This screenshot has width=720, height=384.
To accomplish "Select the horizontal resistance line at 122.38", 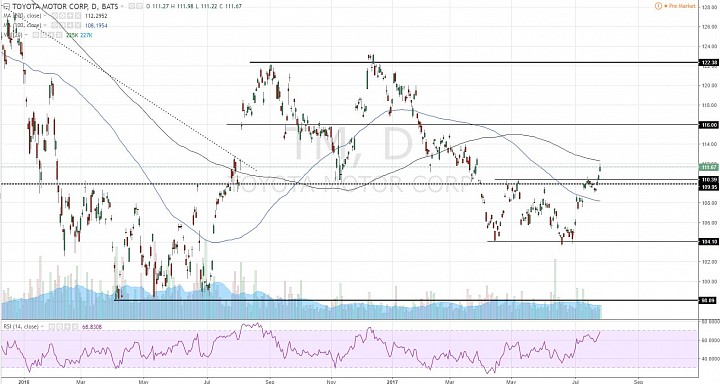I will point(475,62).
